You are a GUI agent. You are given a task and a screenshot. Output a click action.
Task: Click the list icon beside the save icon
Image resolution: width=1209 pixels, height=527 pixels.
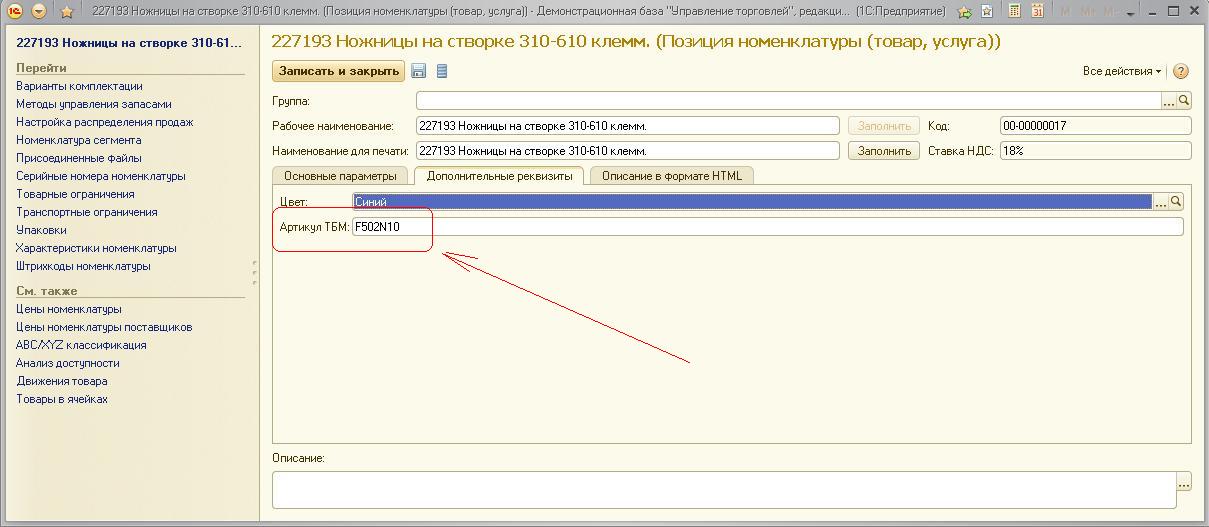point(442,71)
